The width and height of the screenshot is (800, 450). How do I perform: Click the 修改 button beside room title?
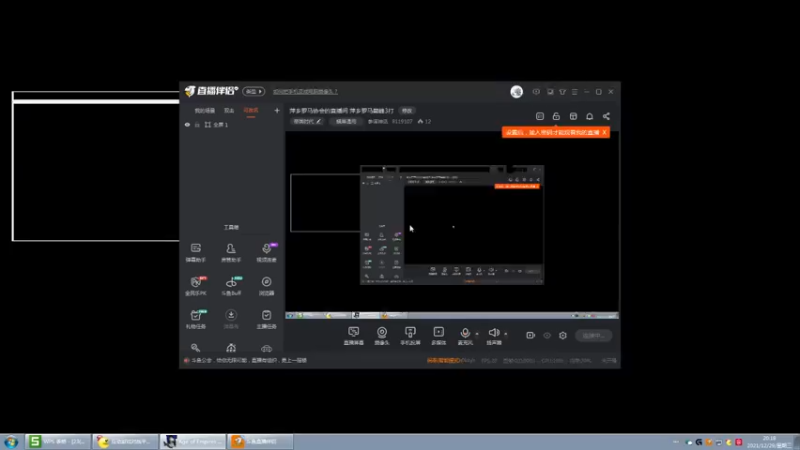point(407,111)
